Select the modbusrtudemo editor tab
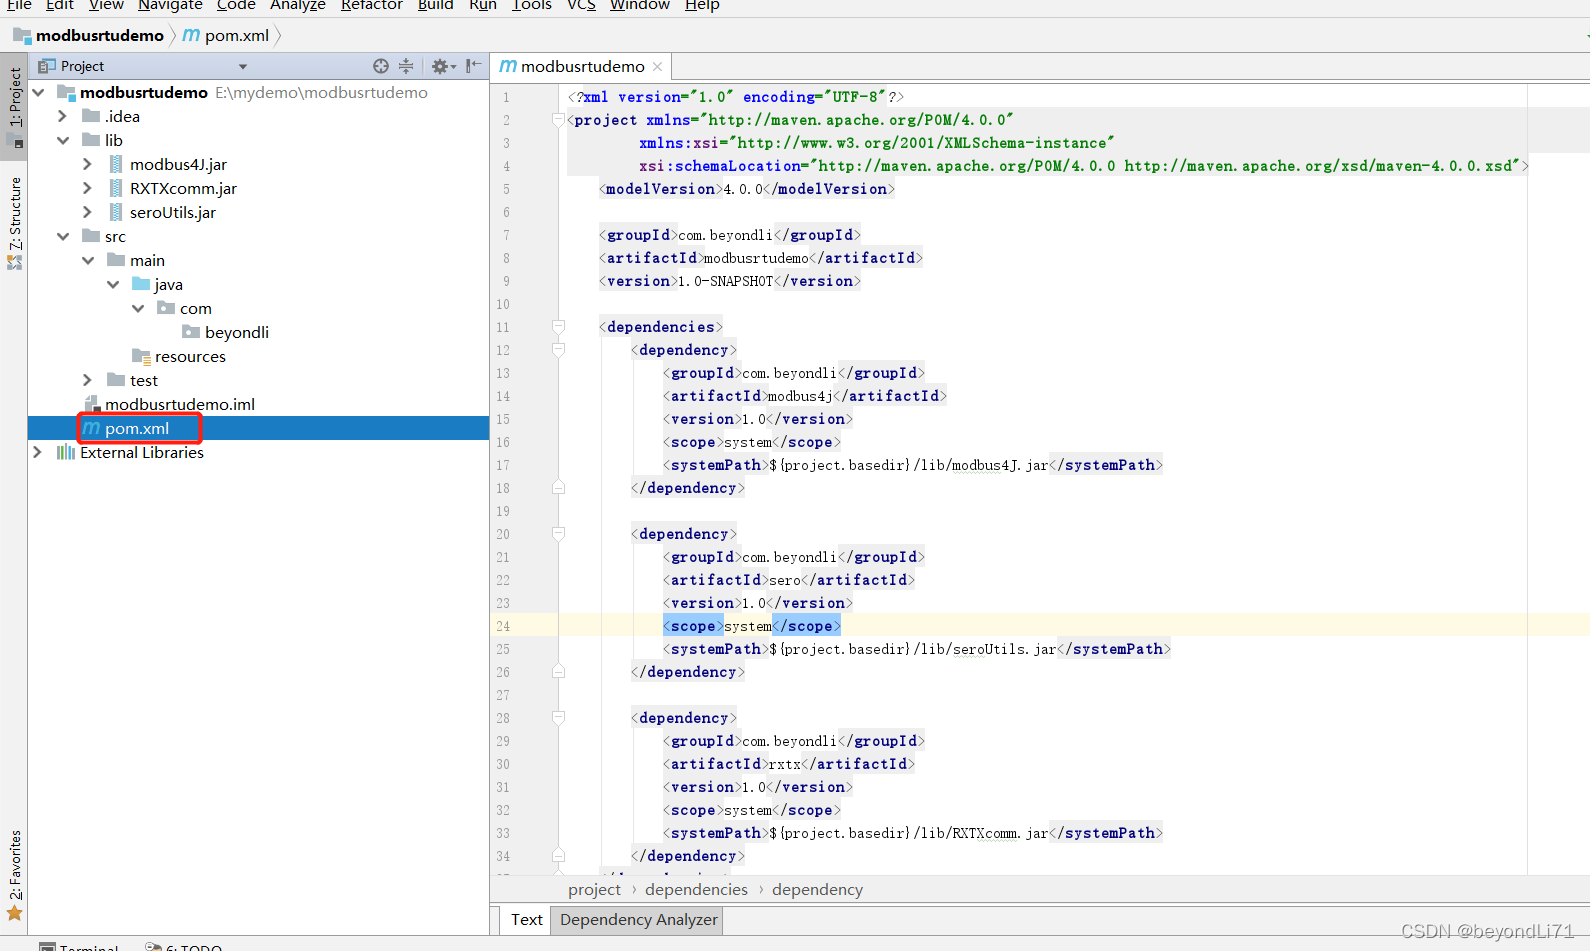The width and height of the screenshot is (1590, 951). (x=582, y=66)
